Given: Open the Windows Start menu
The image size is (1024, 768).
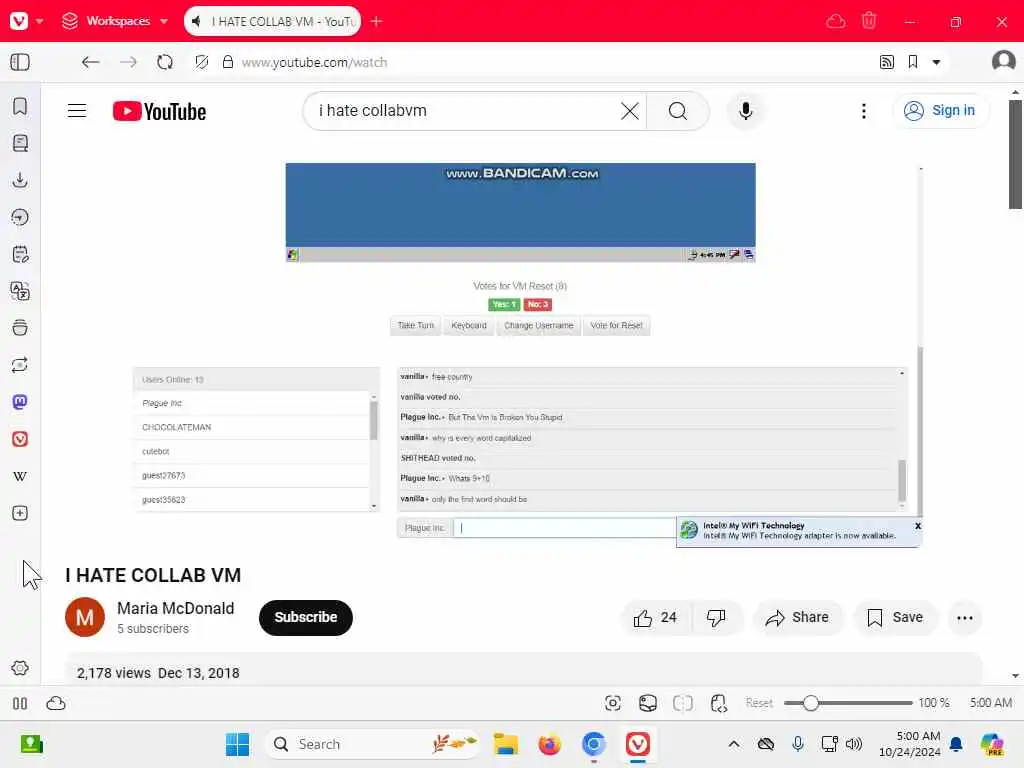Looking at the screenshot, I should (x=237, y=744).
